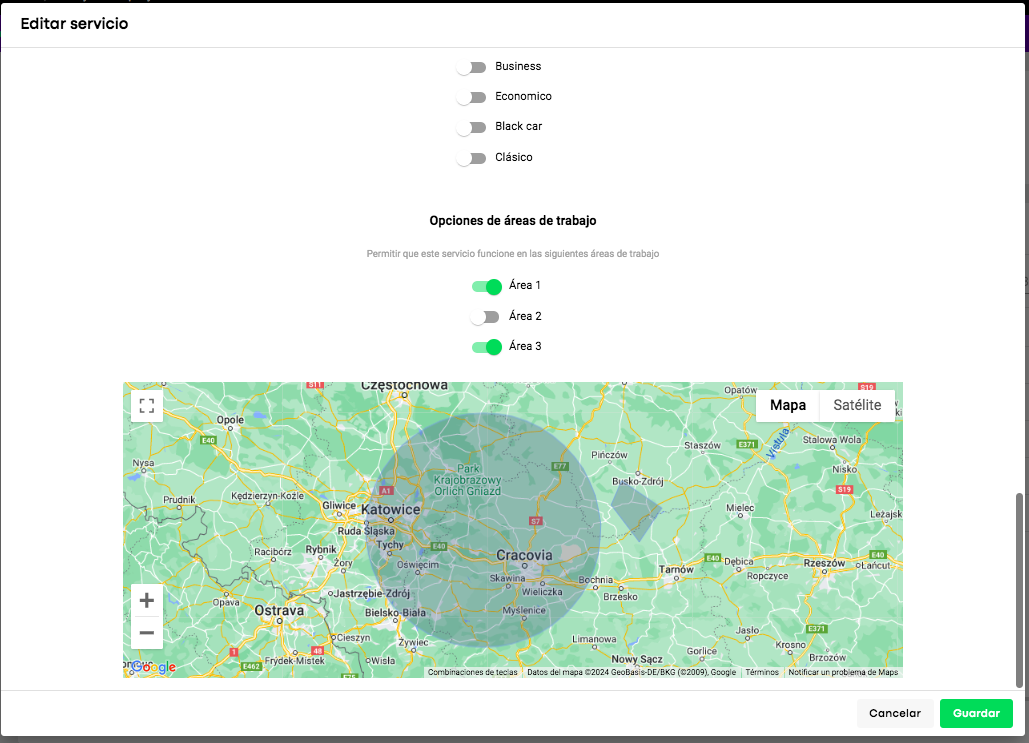Click the Rybnik label on map
This screenshot has height=743, width=1029.
tap(321, 549)
